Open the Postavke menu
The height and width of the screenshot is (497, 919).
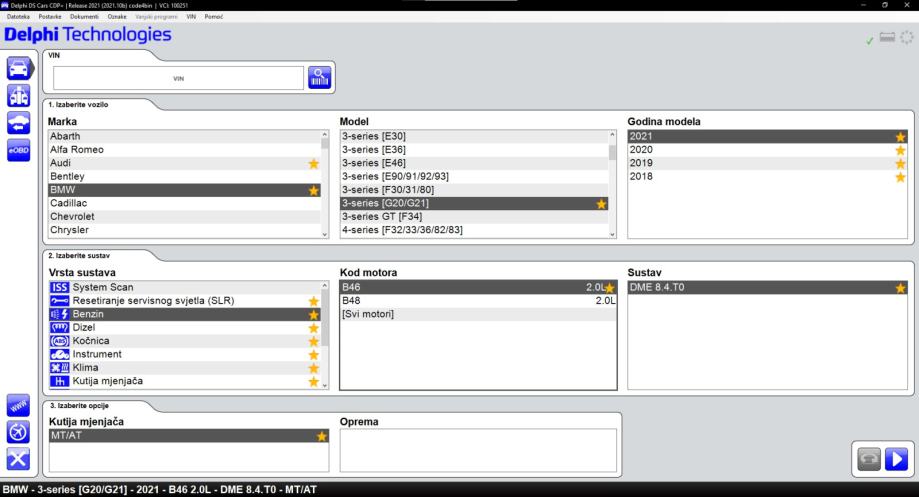click(50, 16)
